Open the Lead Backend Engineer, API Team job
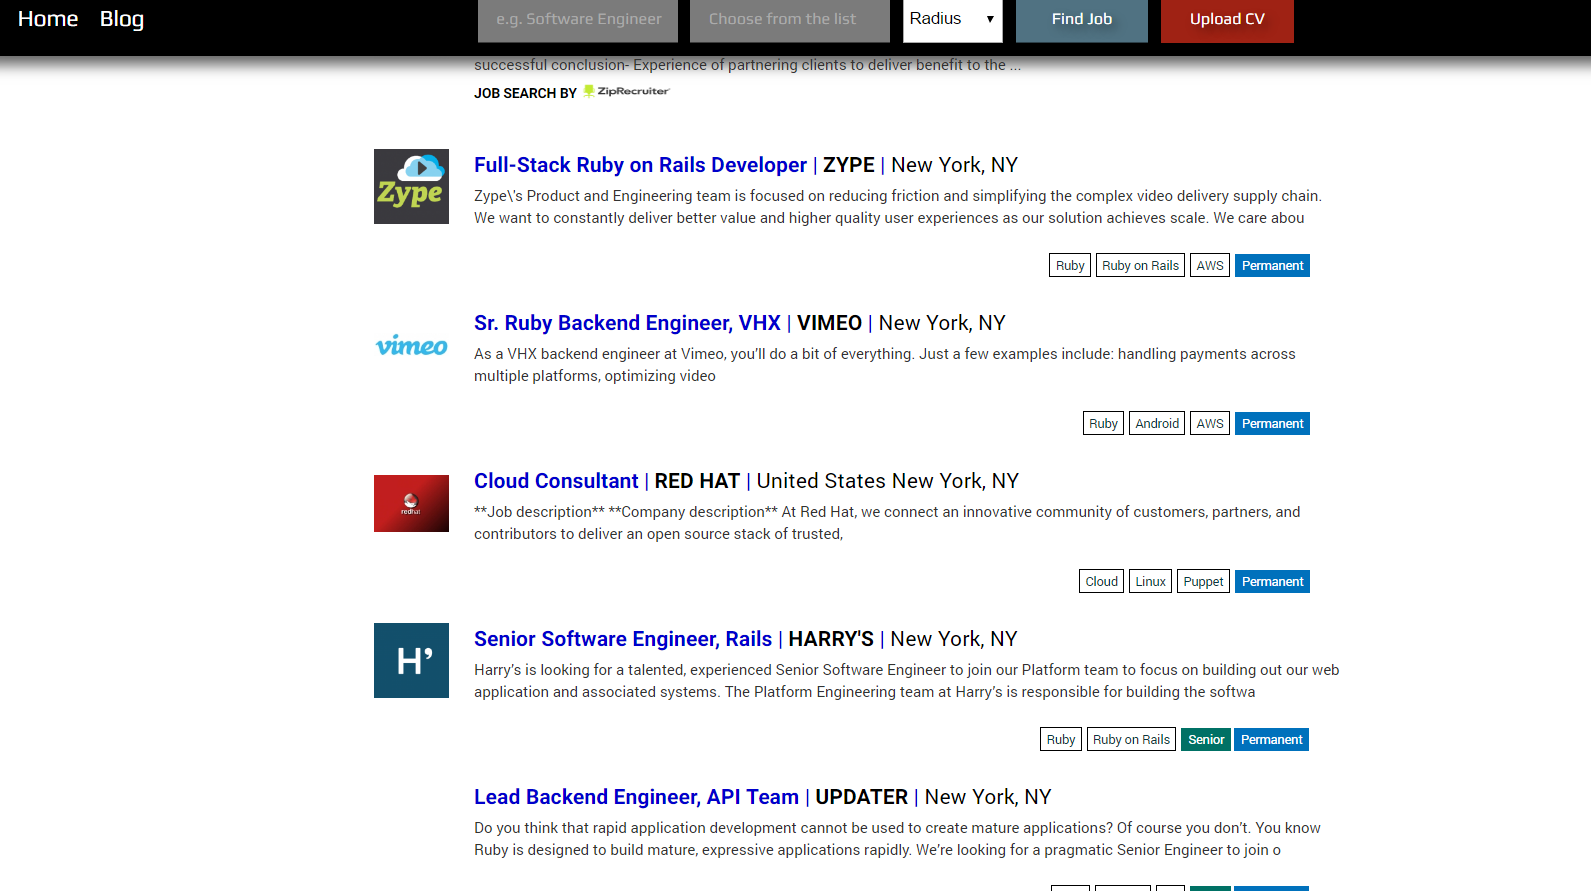The height and width of the screenshot is (891, 1591). click(x=636, y=797)
